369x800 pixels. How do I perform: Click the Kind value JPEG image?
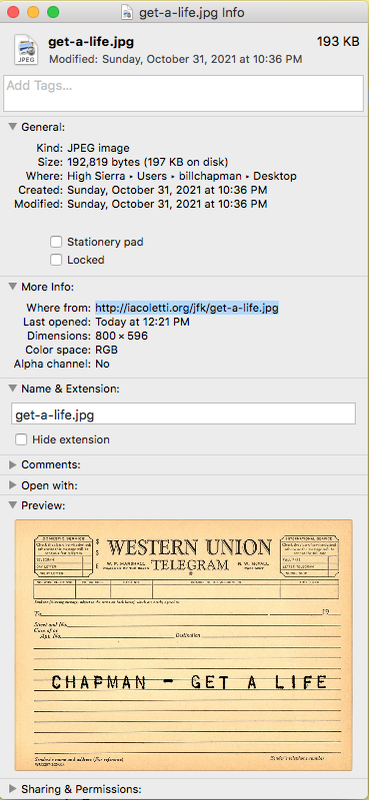pyautogui.click(x=99, y=148)
